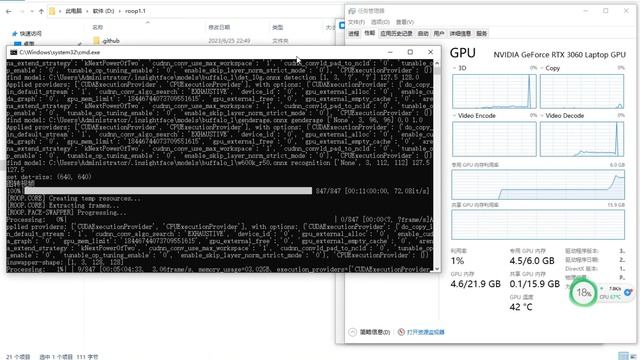Click the Video Decode usage graph

pyautogui.click(x=582, y=139)
